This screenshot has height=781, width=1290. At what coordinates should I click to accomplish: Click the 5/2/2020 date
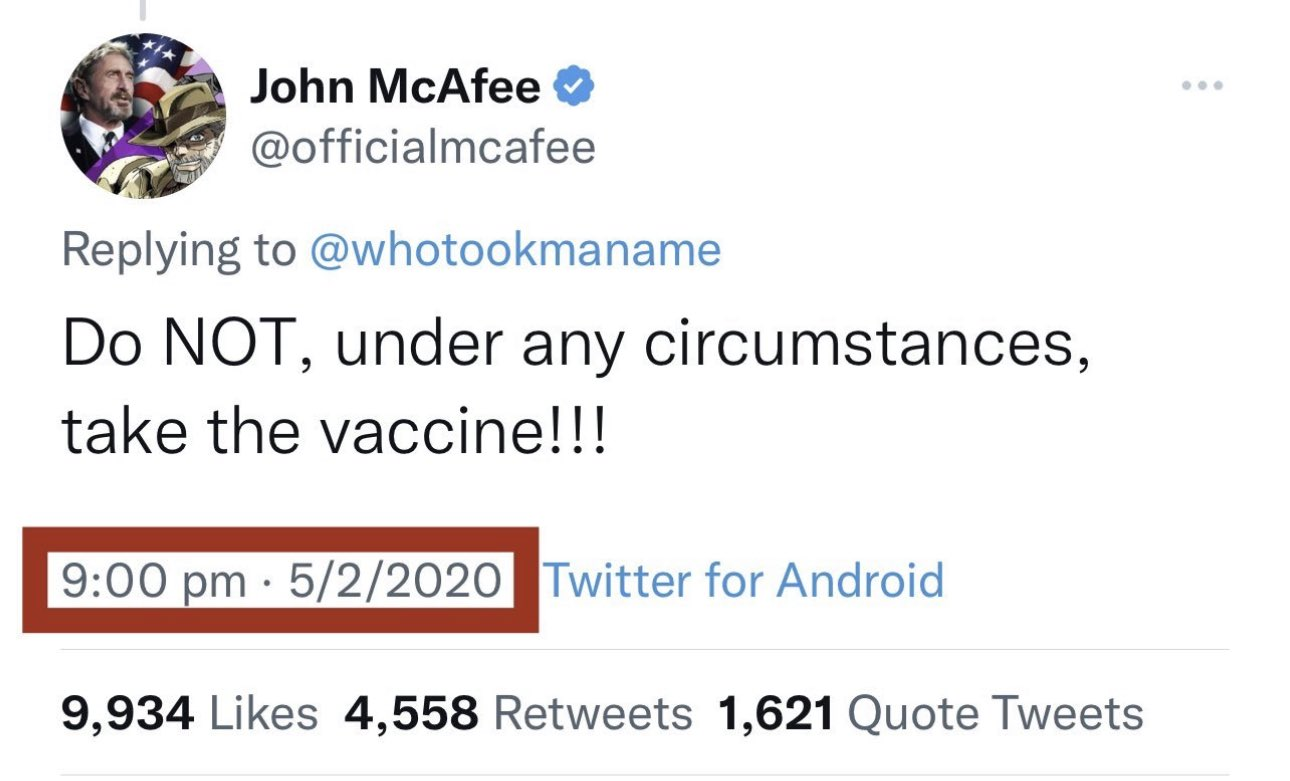pos(394,580)
